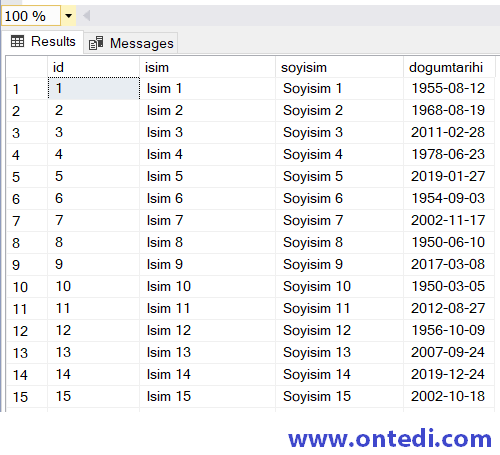500x455 pixels.
Task: Click cell 'Isim 4'
Action: click(x=208, y=155)
